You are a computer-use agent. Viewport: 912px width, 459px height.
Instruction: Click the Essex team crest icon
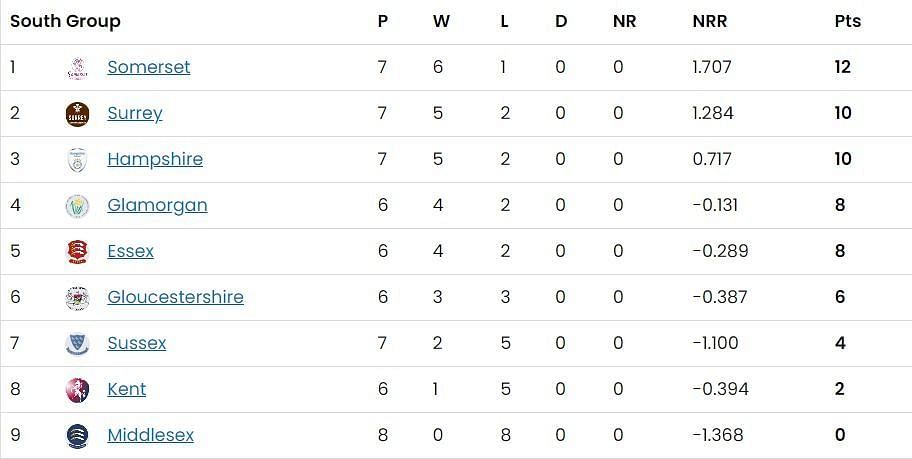tap(77, 252)
